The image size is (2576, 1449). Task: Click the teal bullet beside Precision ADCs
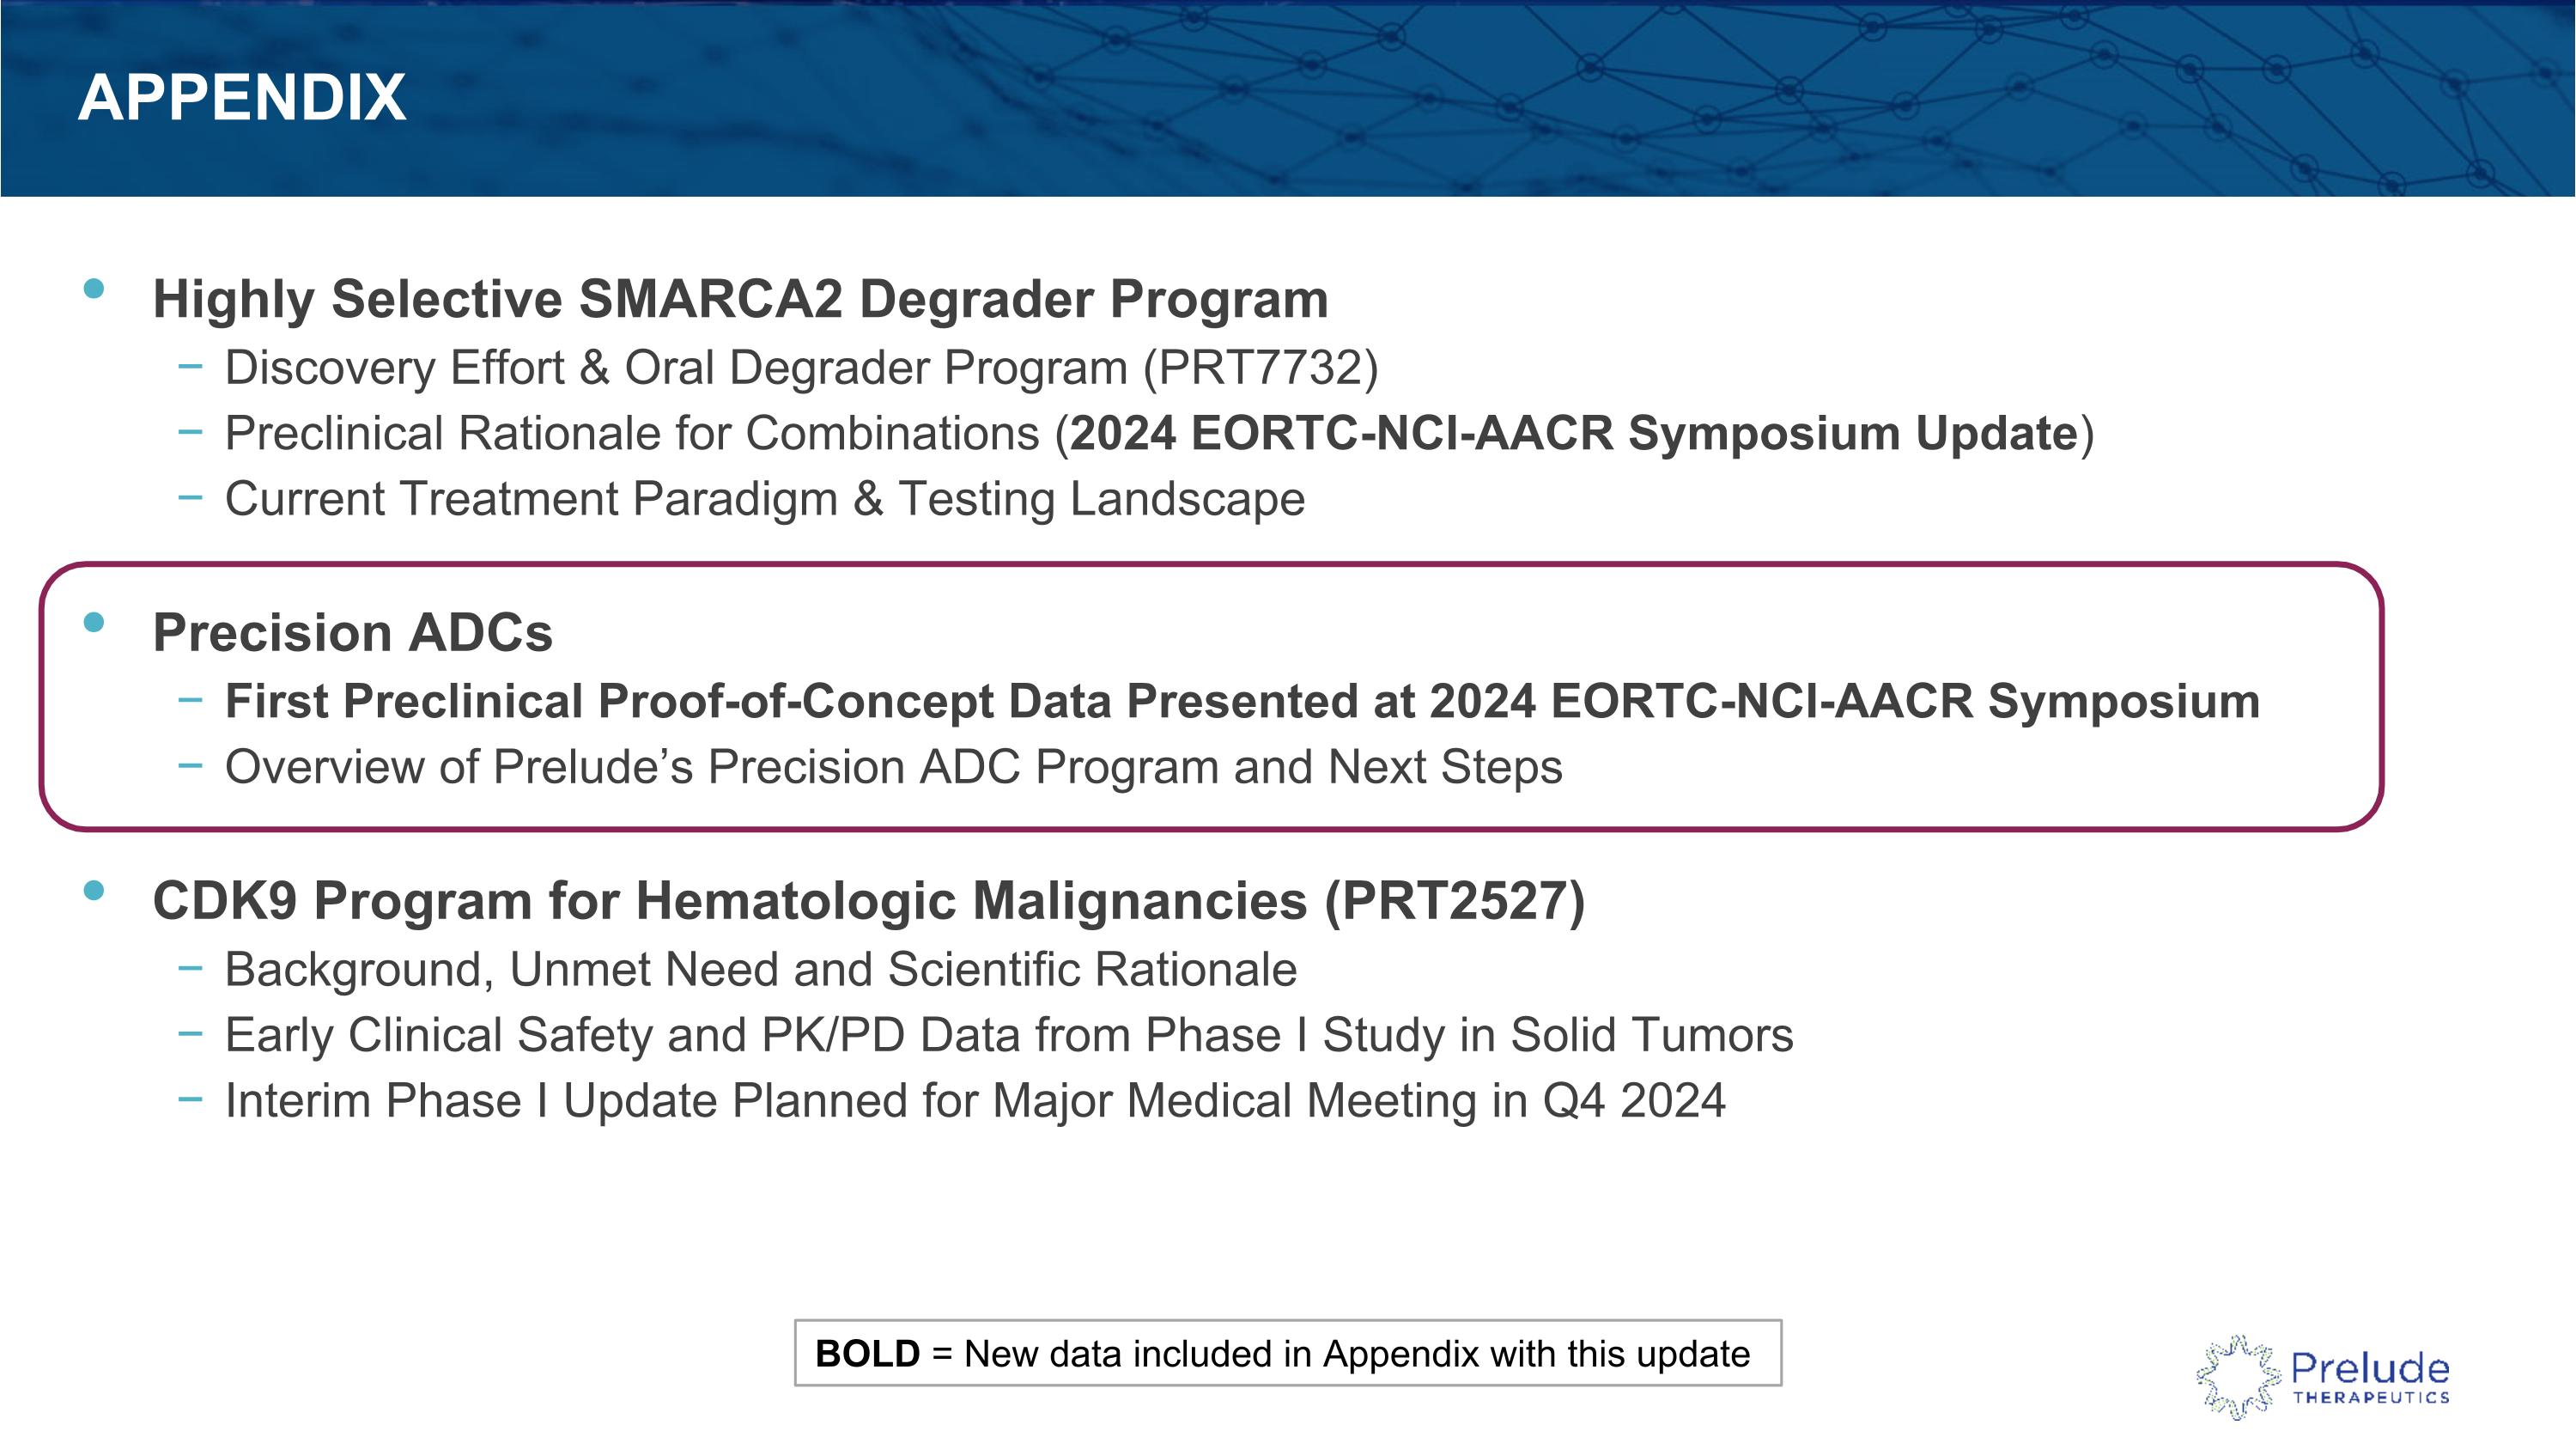(x=94, y=623)
